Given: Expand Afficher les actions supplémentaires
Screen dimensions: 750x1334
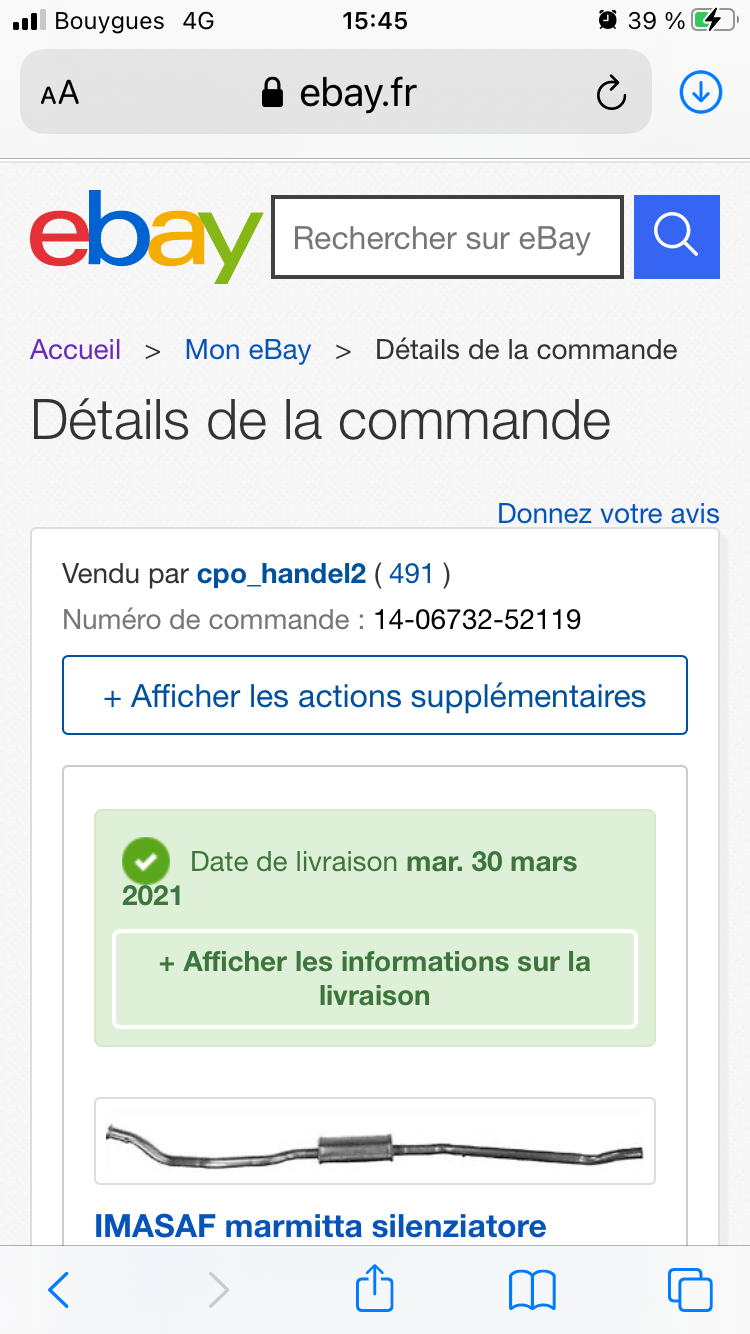Looking at the screenshot, I should click(x=375, y=696).
